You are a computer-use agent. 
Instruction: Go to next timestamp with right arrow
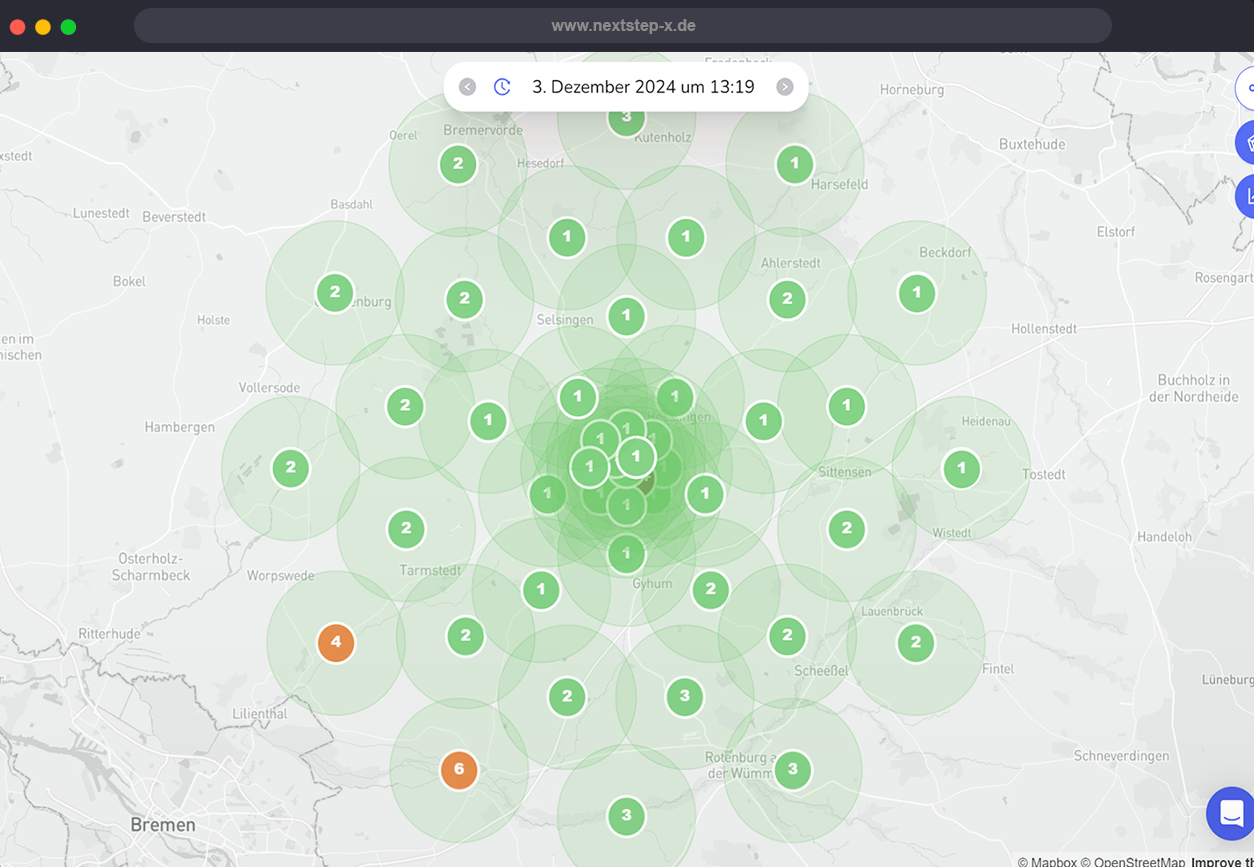tap(785, 87)
